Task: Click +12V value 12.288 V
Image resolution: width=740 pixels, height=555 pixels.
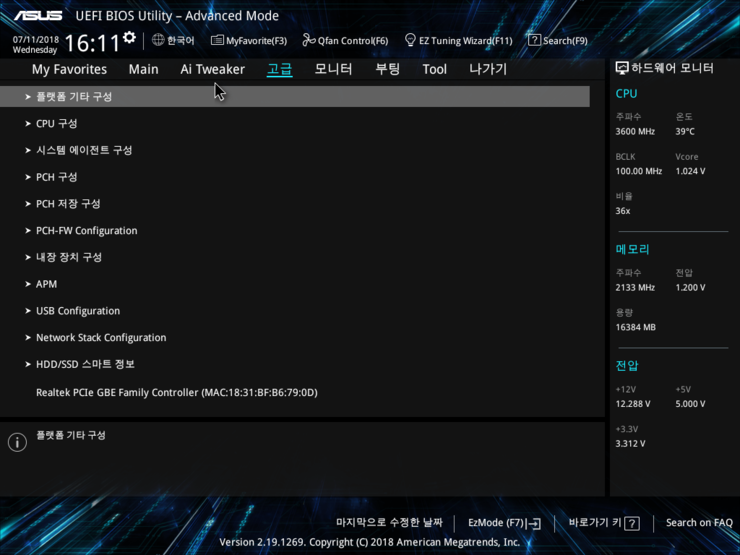Action: point(632,404)
